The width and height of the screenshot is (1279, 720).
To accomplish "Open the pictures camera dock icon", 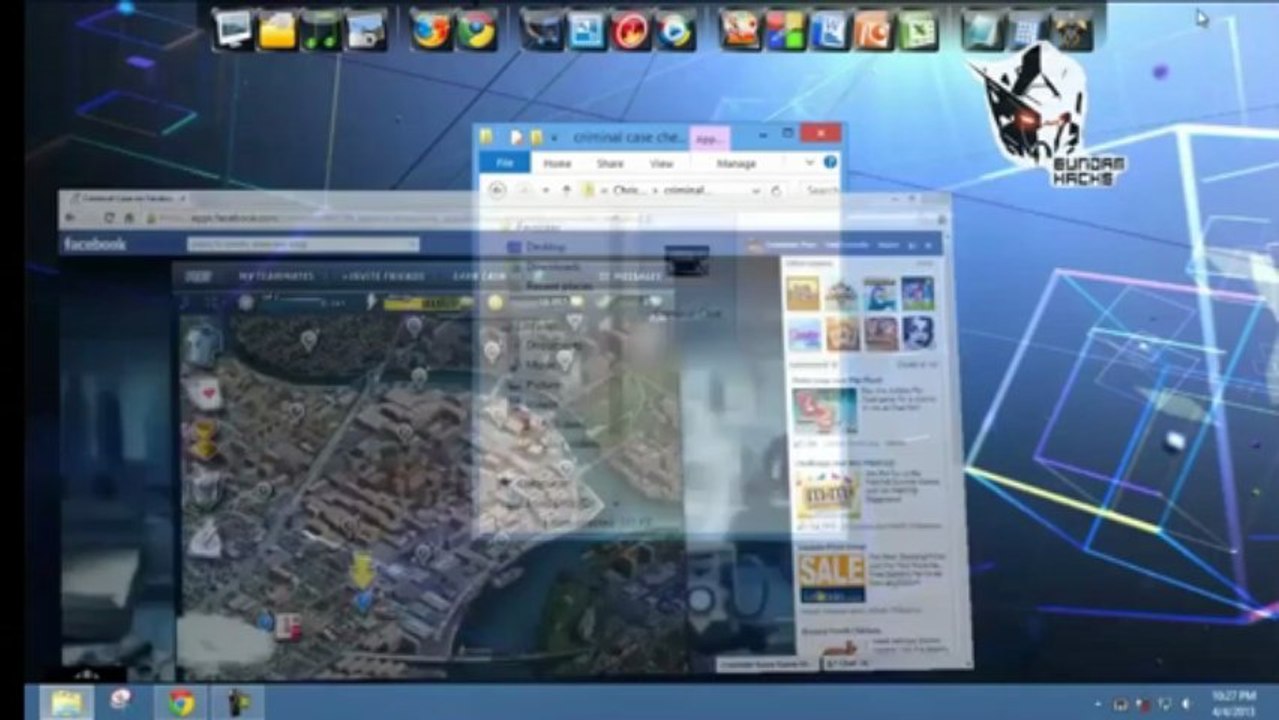I will click(x=365, y=30).
